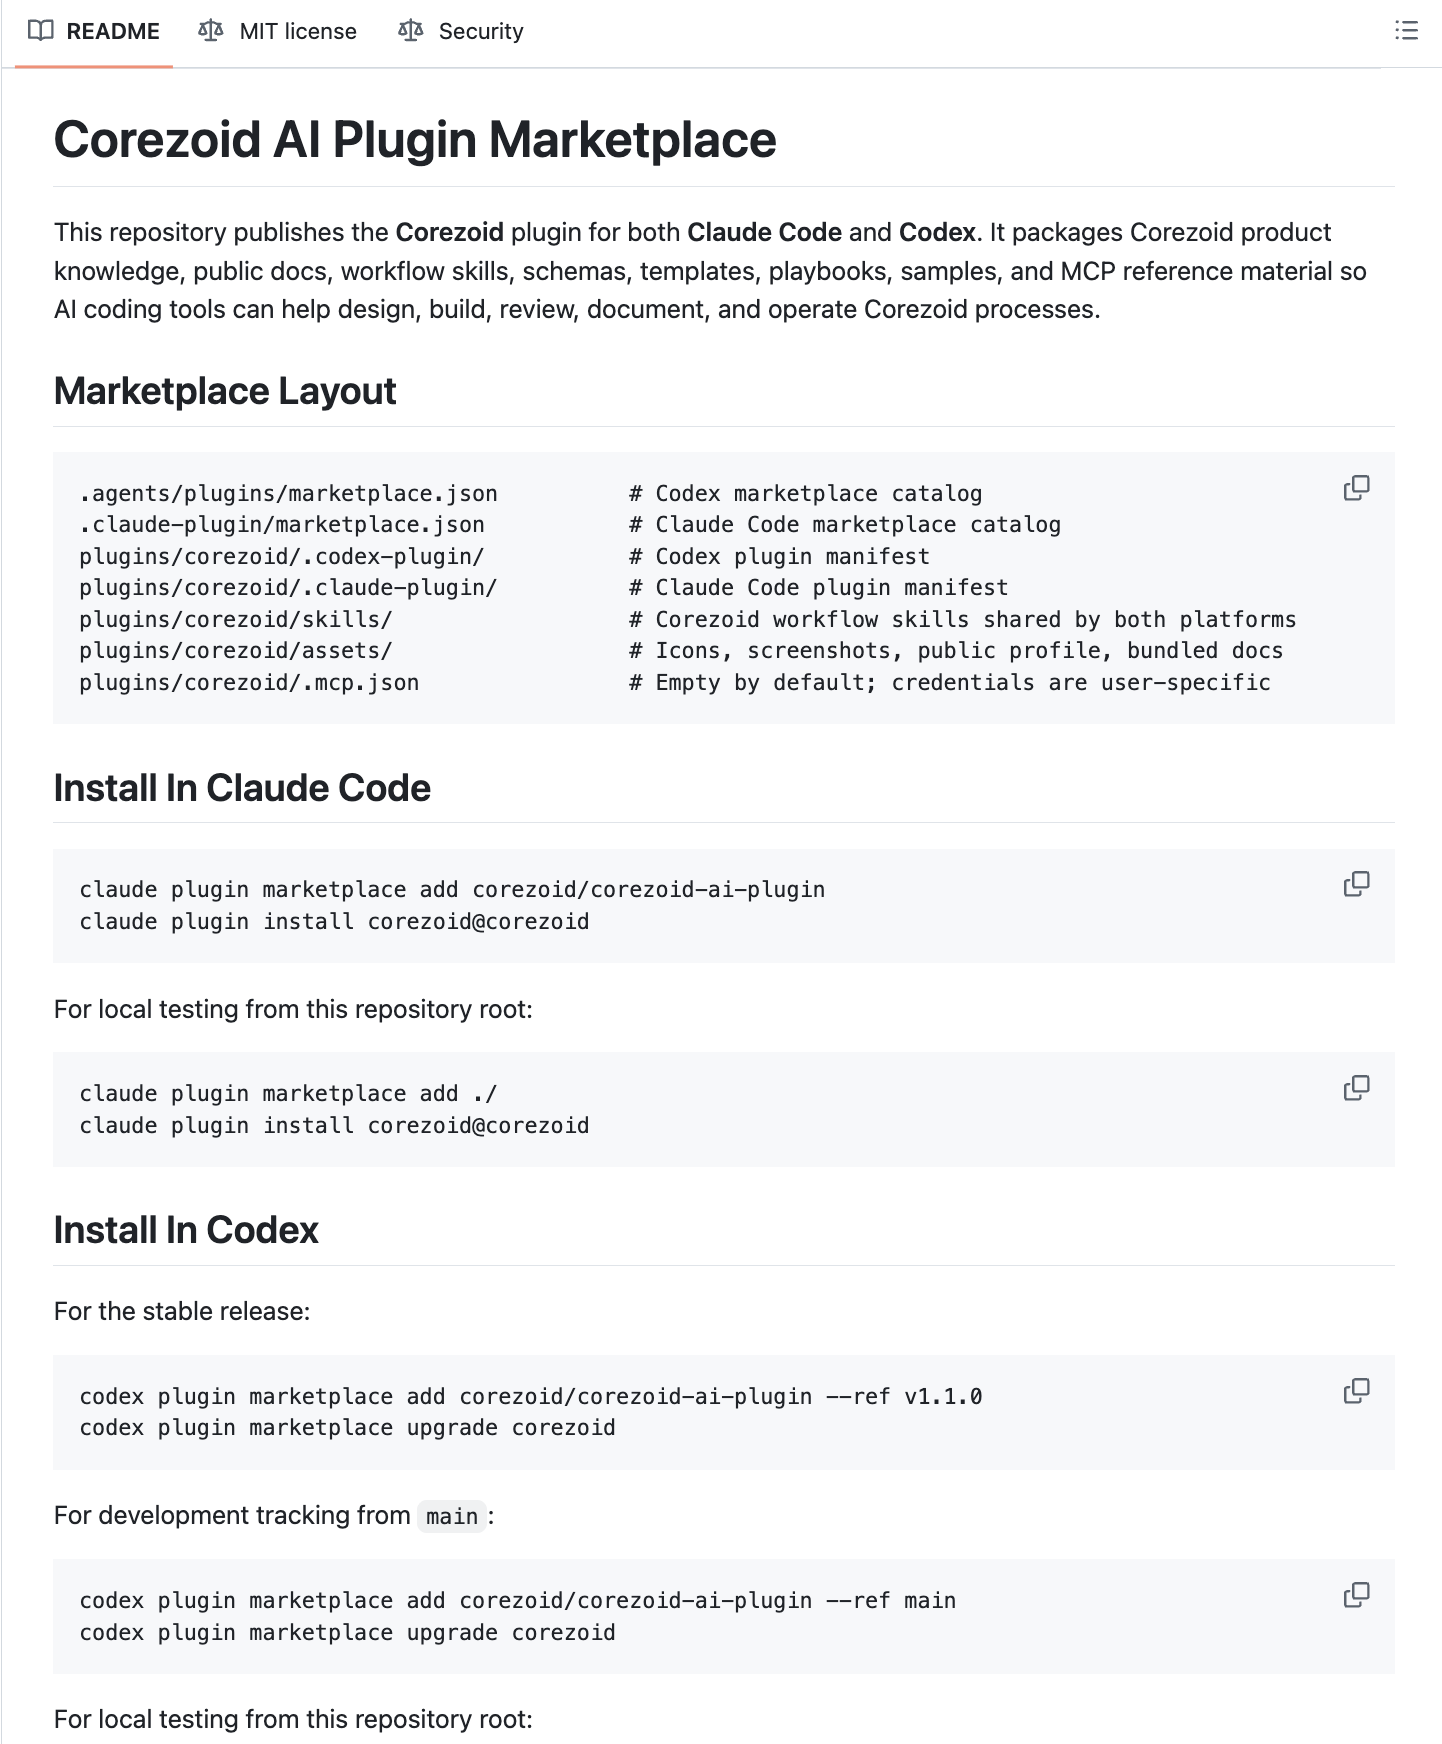Open the README outline list icon
Image resolution: width=1442 pixels, height=1744 pixels.
tap(1406, 31)
